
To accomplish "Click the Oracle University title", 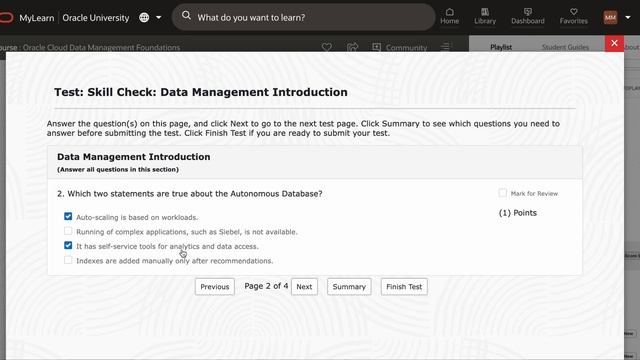I will (96, 18).
